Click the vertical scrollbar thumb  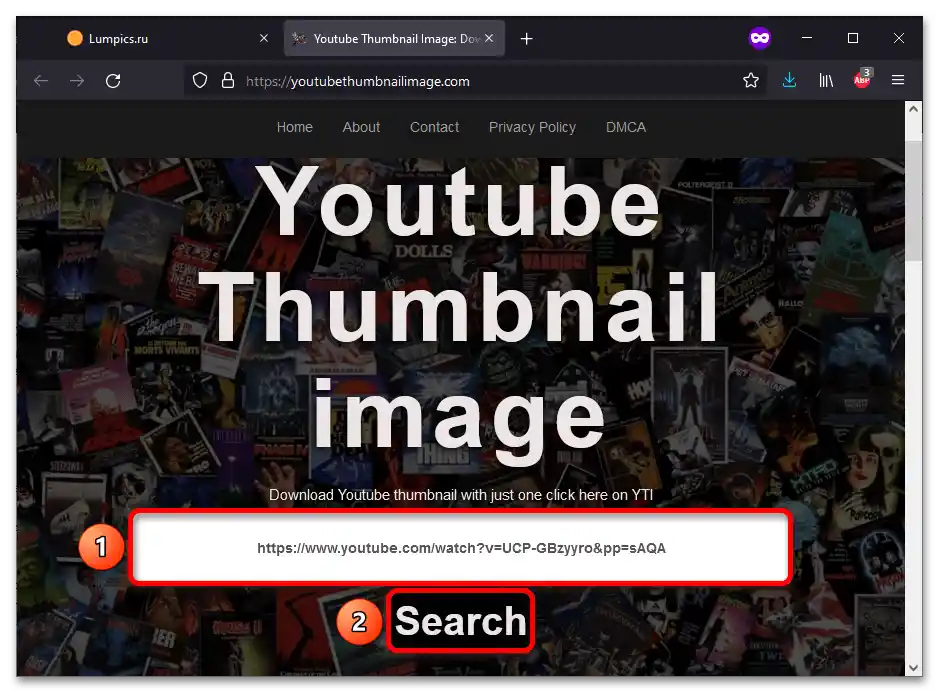913,201
